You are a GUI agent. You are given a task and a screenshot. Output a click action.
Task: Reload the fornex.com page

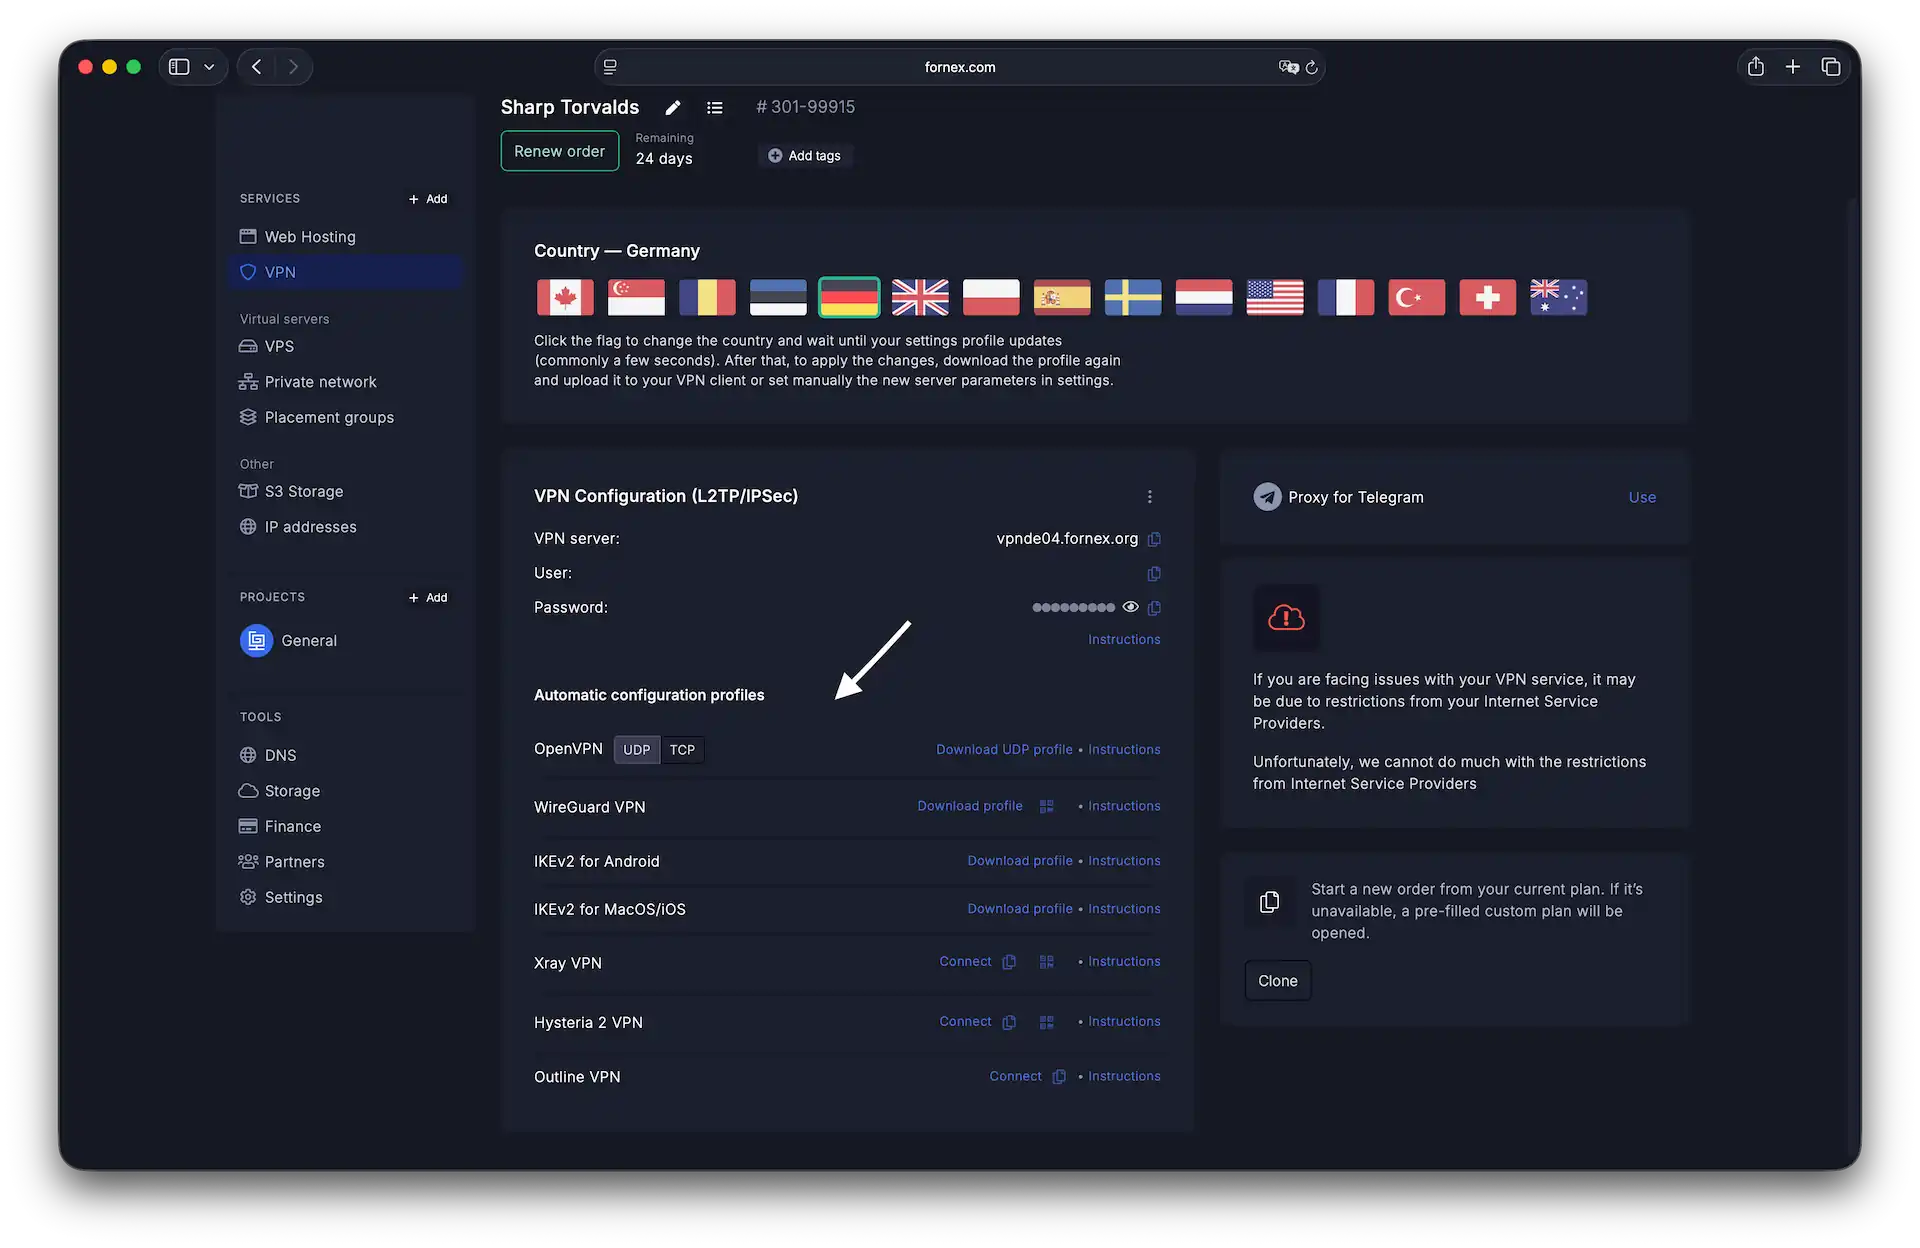(1312, 67)
